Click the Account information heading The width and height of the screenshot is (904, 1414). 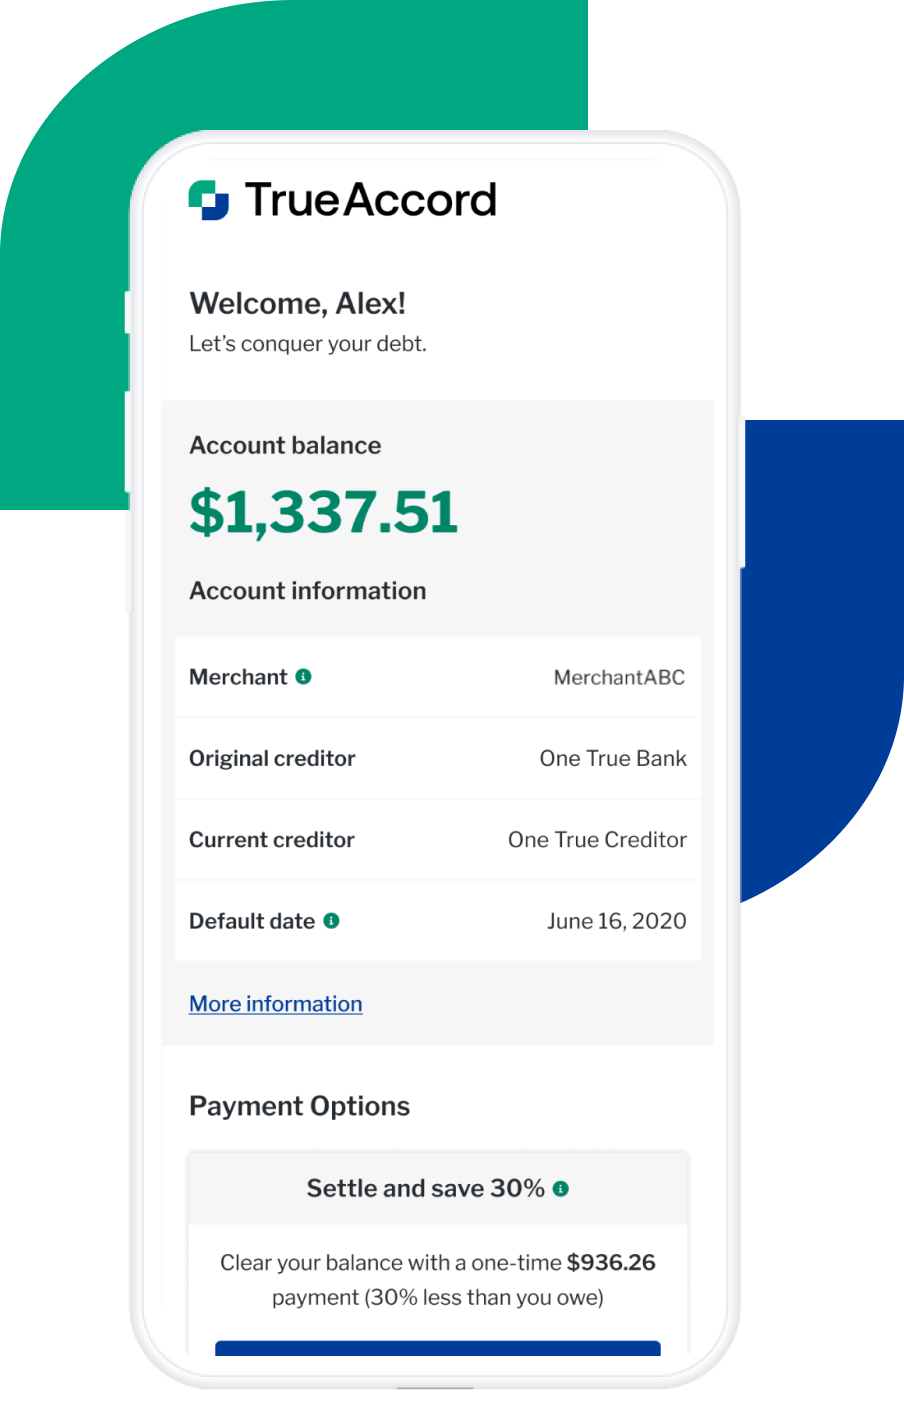tap(307, 590)
